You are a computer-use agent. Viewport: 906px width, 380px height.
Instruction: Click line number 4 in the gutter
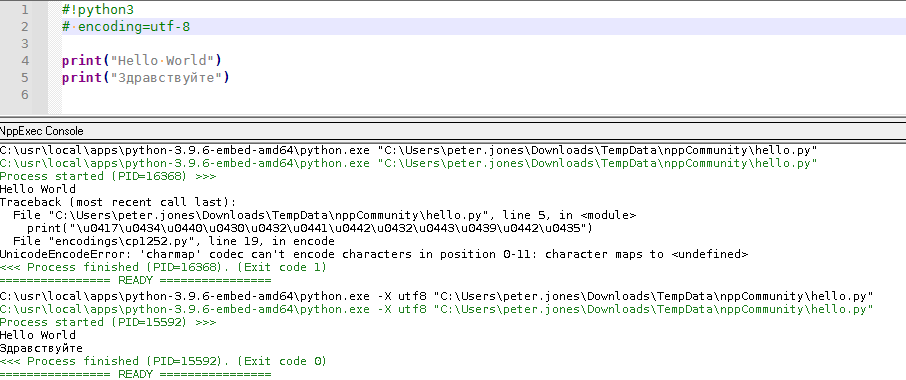coord(24,61)
